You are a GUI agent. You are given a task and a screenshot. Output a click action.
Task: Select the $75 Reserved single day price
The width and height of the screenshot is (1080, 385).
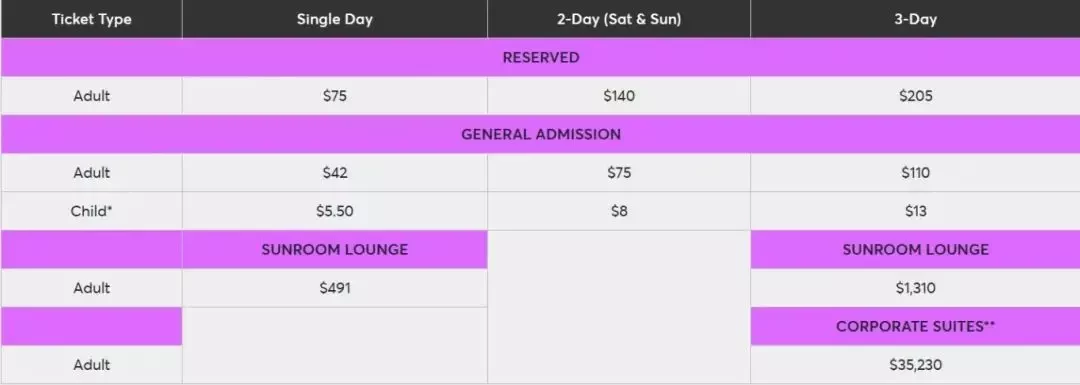click(x=335, y=96)
